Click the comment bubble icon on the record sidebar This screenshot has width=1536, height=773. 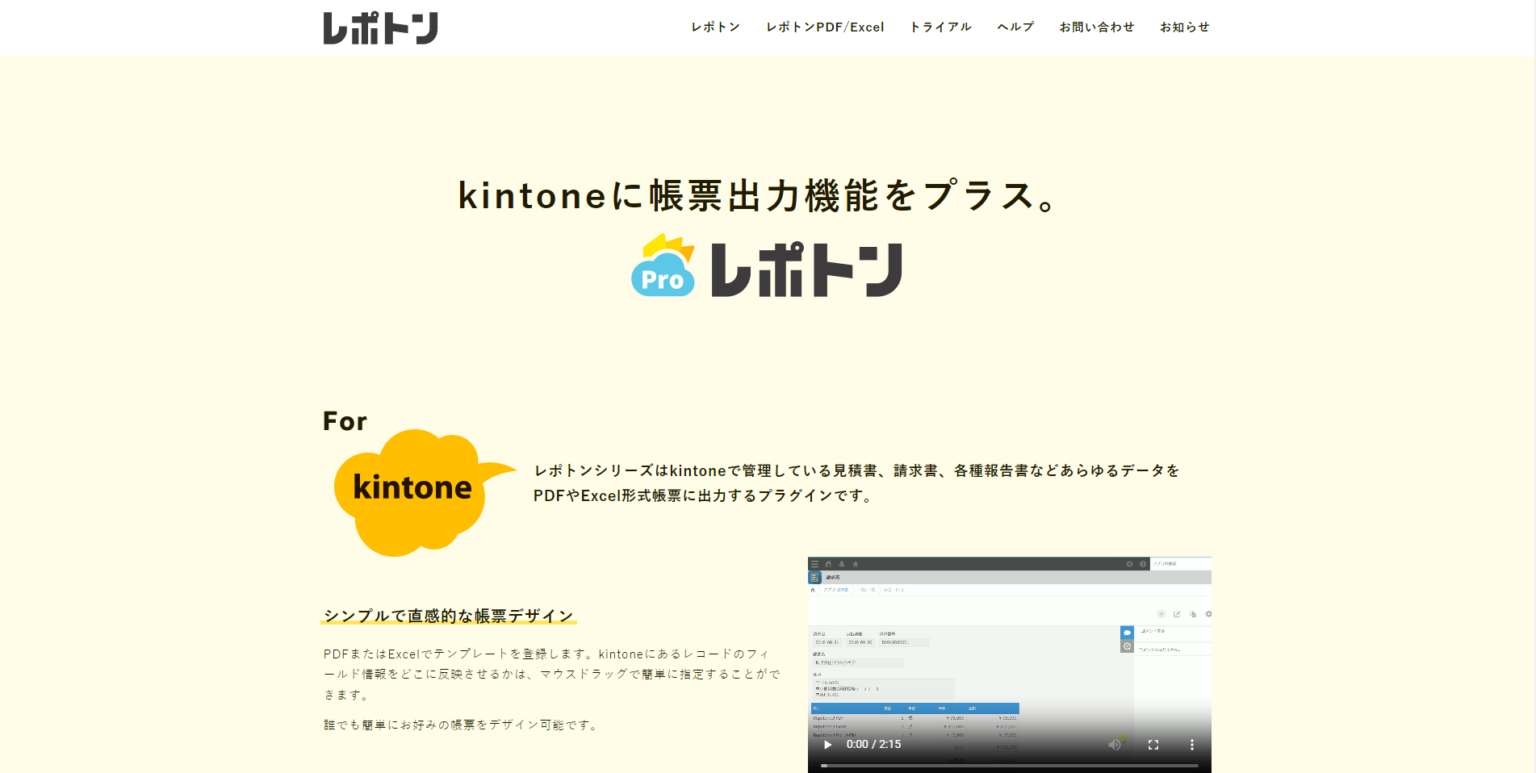[1127, 630]
